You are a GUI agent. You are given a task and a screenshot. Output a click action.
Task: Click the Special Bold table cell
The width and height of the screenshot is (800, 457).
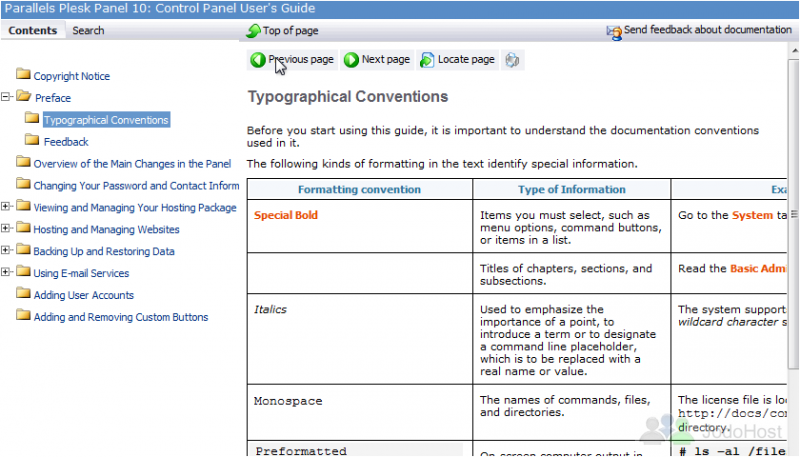coord(360,226)
